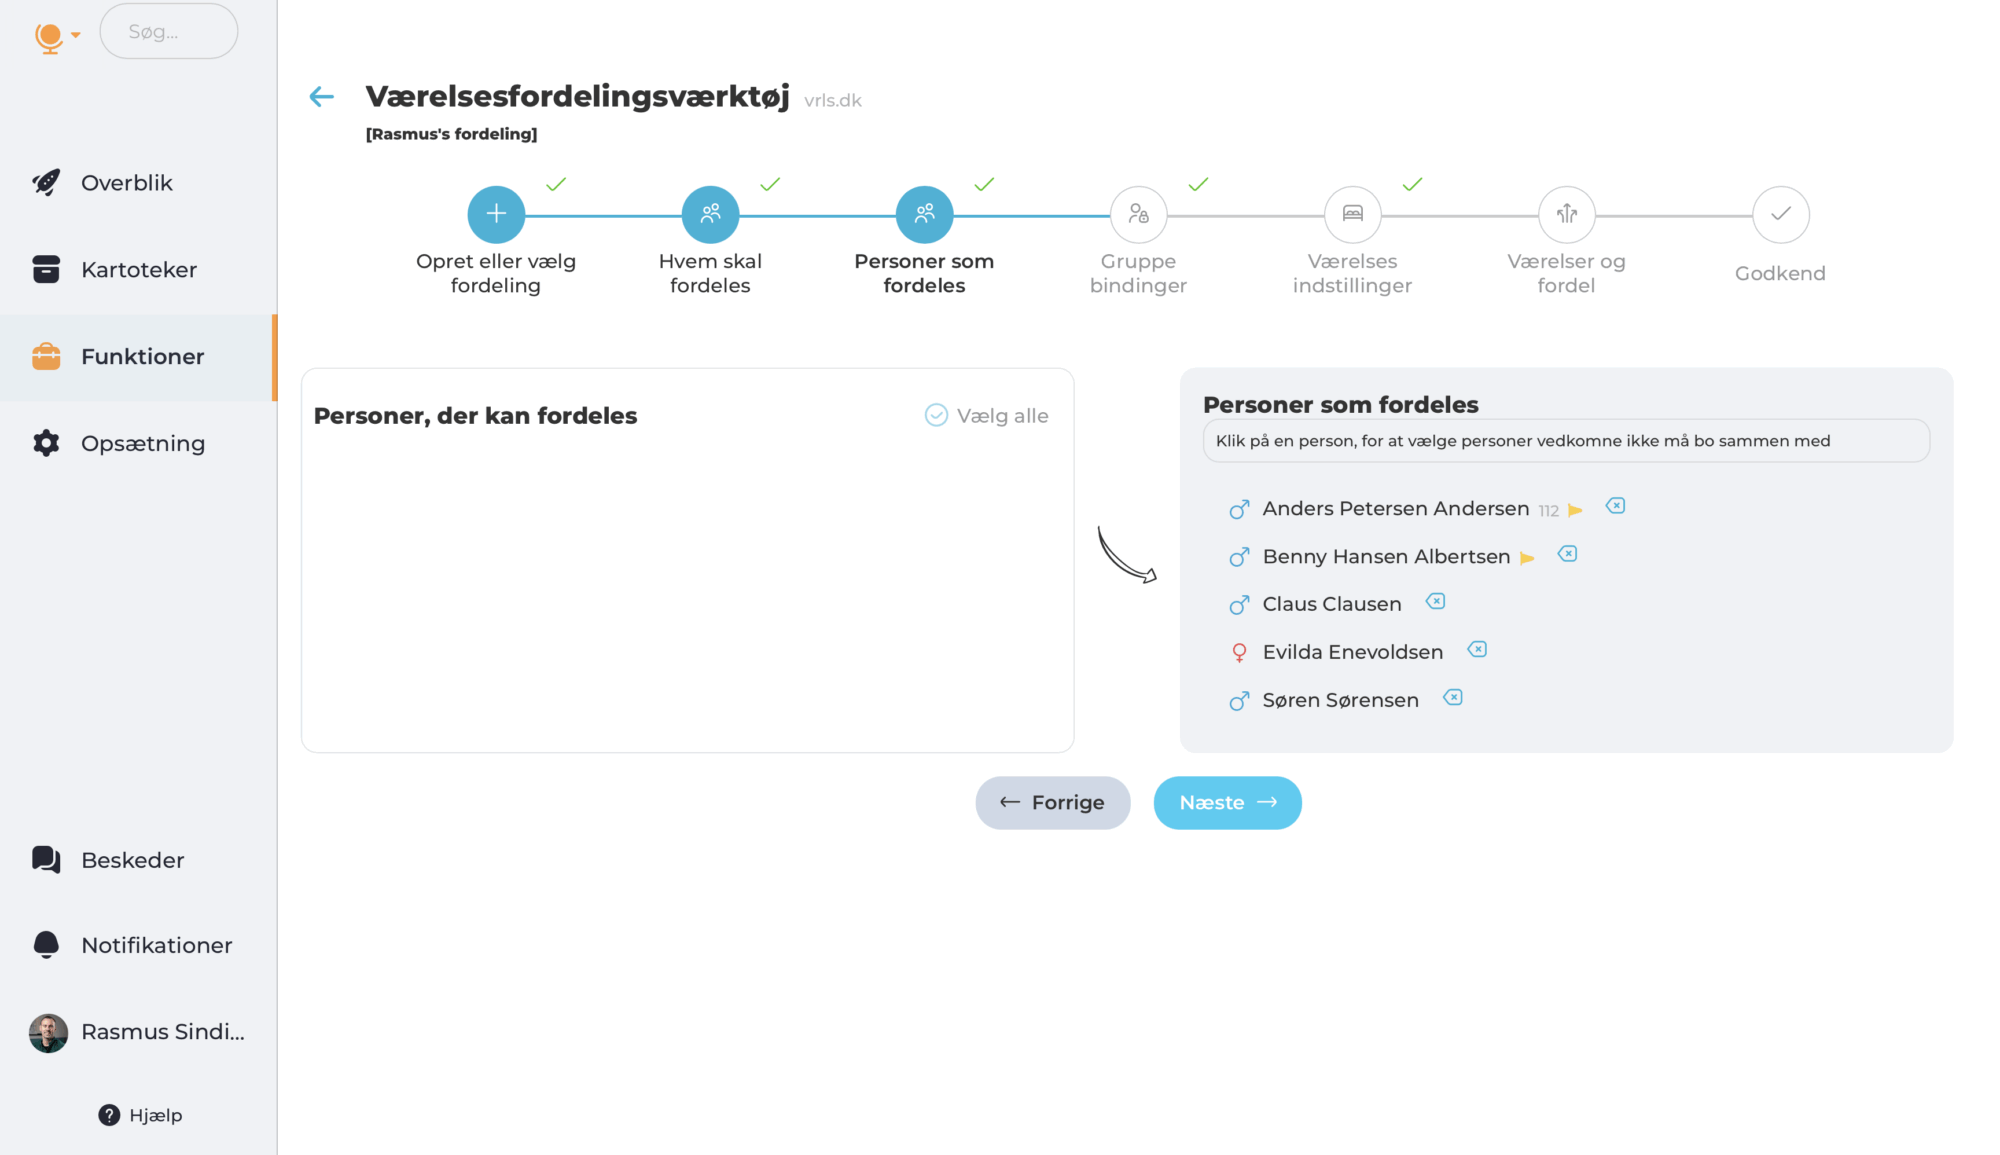Go to Opsætning settings
This screenshot has width=2000, height=1155.
(x=142, y=444)
